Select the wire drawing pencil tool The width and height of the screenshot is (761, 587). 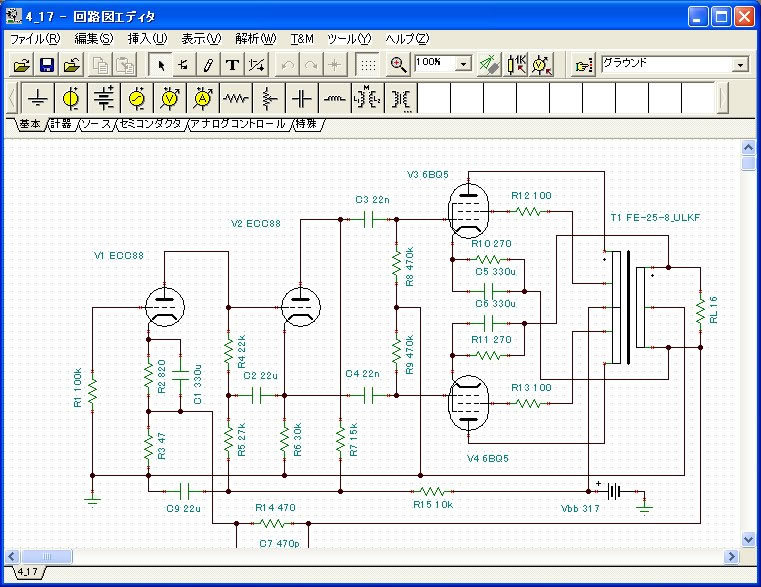pos(208,65)
